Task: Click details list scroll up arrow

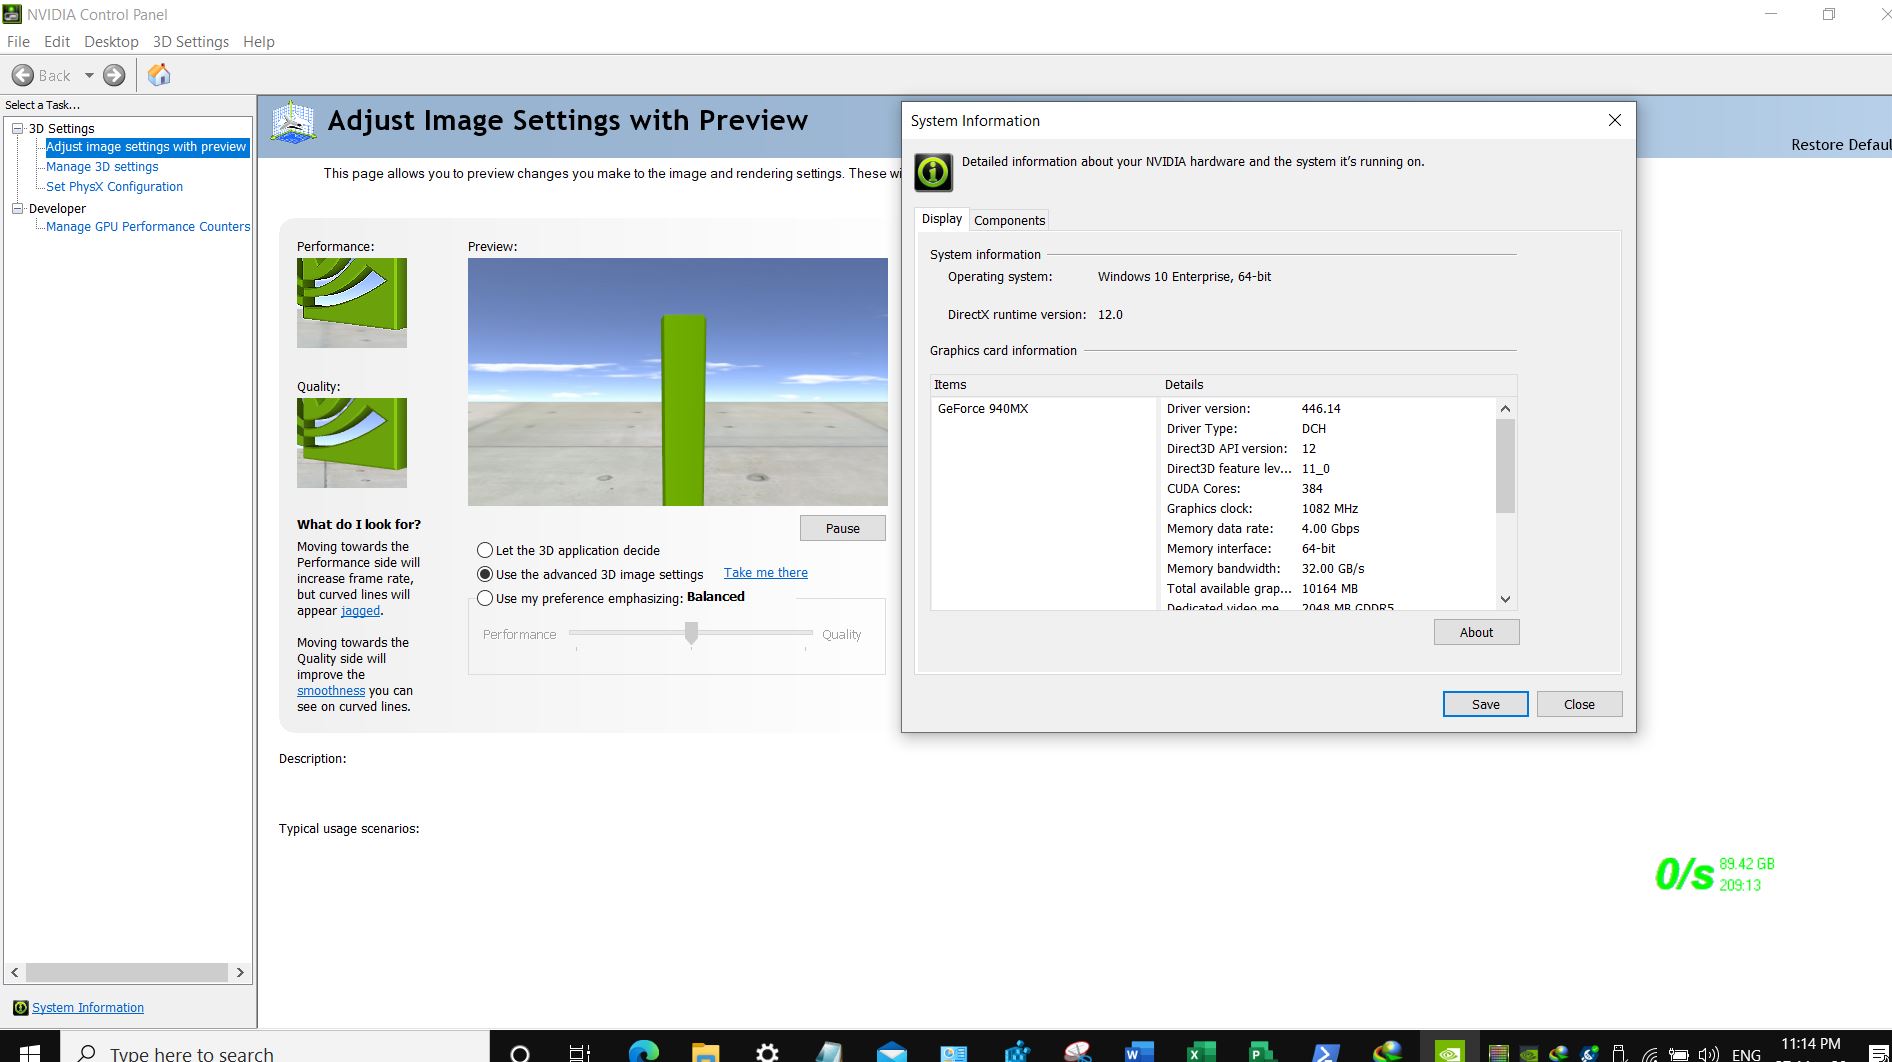Action: pyautogui.click(x=1506, y=408)
